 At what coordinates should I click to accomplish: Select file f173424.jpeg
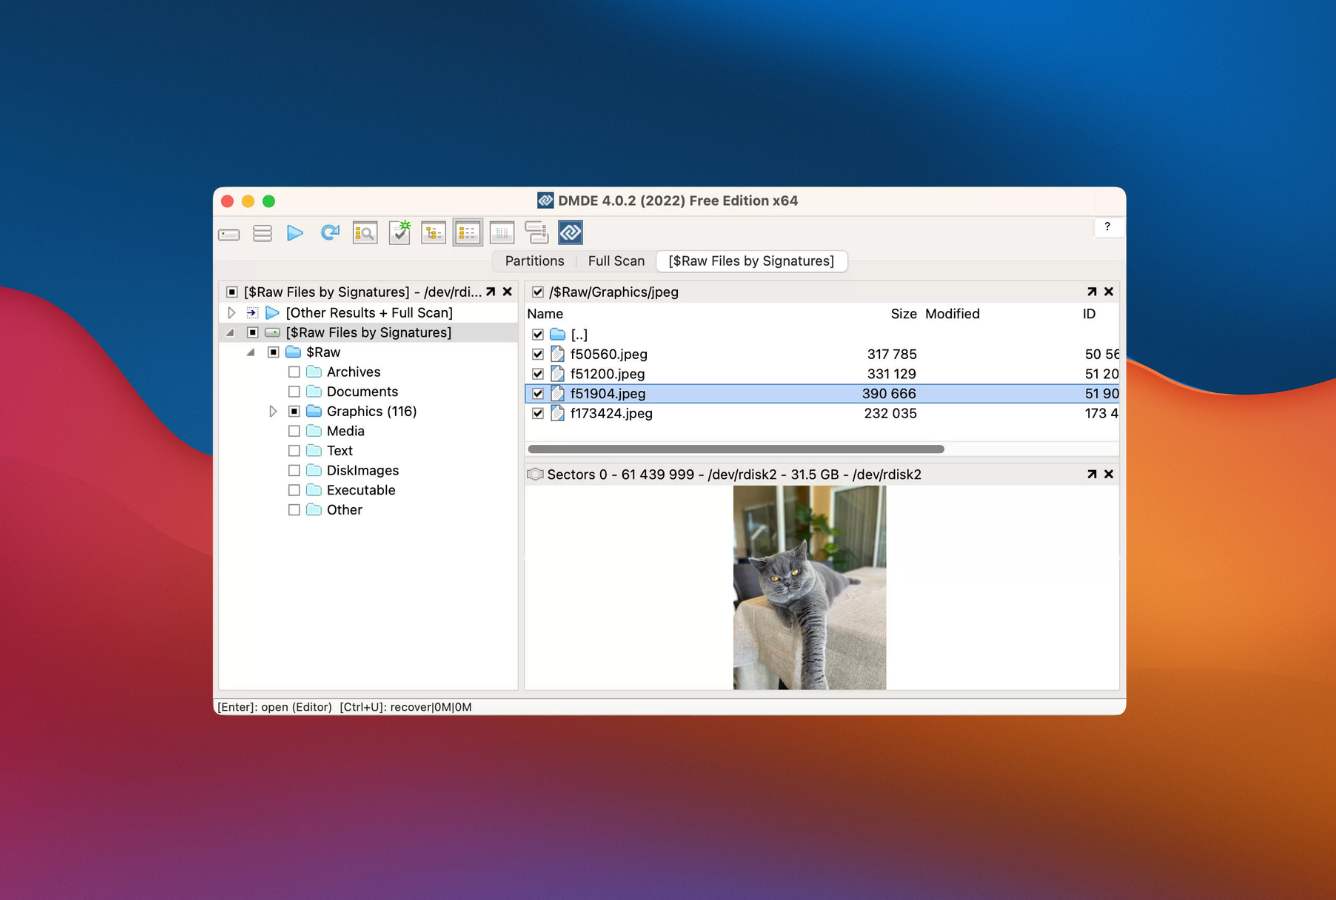point(611,413)
